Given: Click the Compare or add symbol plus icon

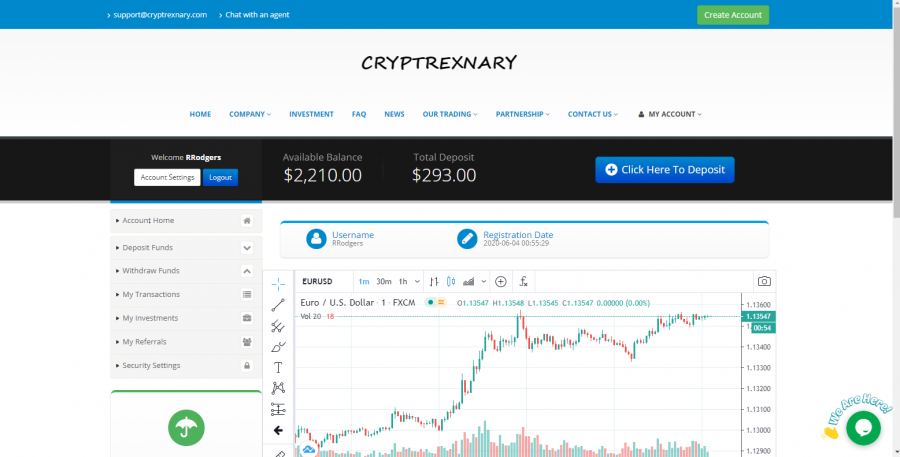Looking at the screenshot, I should (501, 281).
